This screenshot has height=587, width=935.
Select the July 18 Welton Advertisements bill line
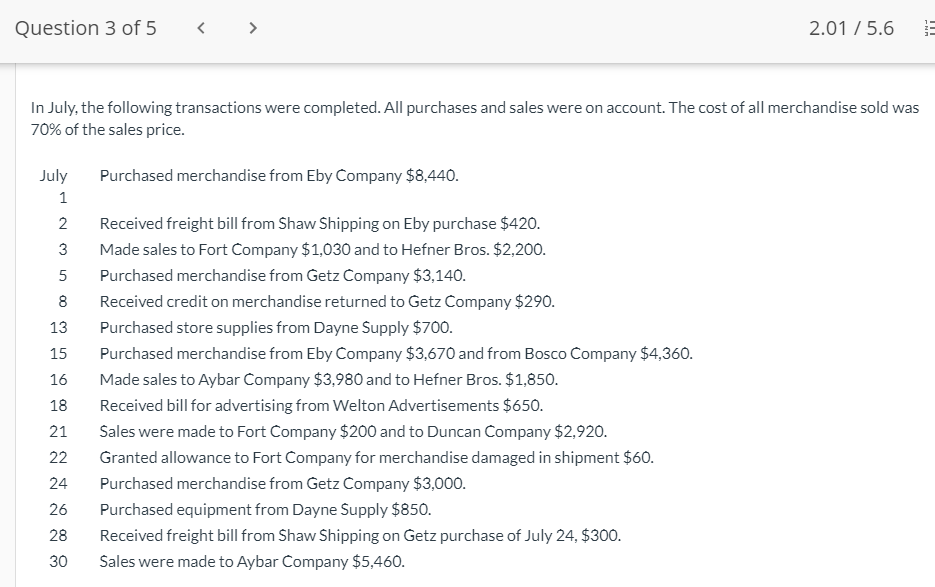321,405
